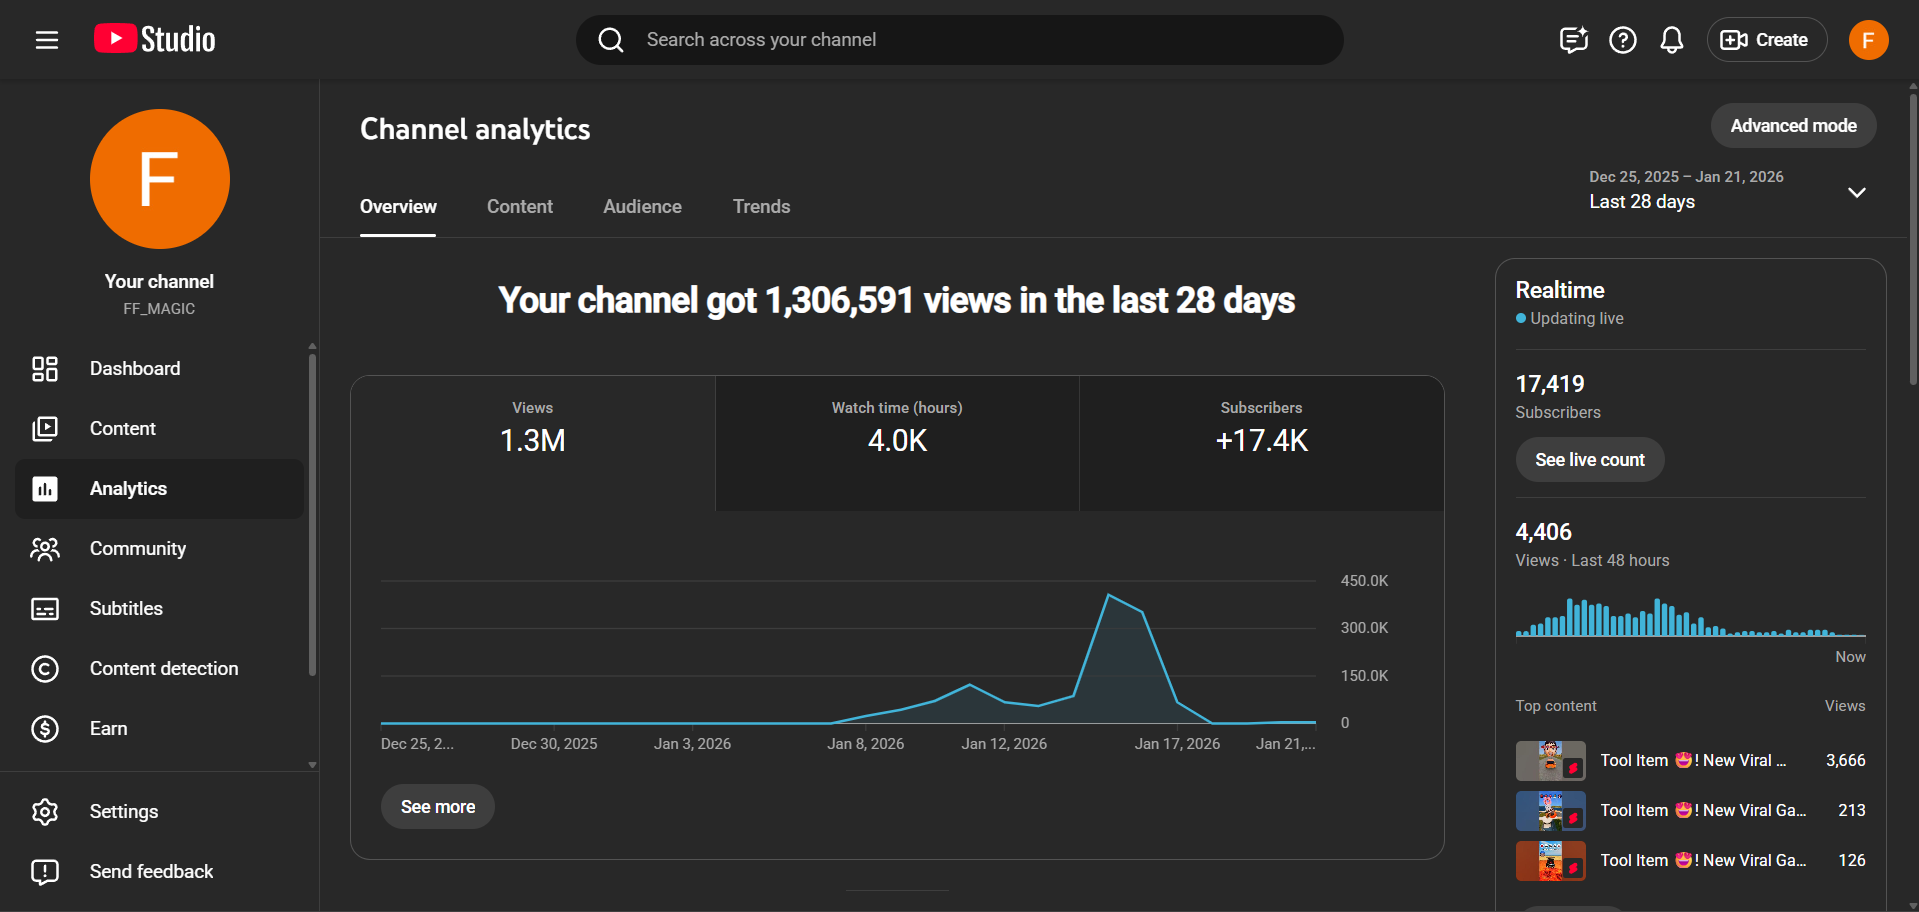This screenshot has width=1919, height=912.
Task: Open top content video thumbnail with 3,666 views
Action: (x=1550, y=761)
